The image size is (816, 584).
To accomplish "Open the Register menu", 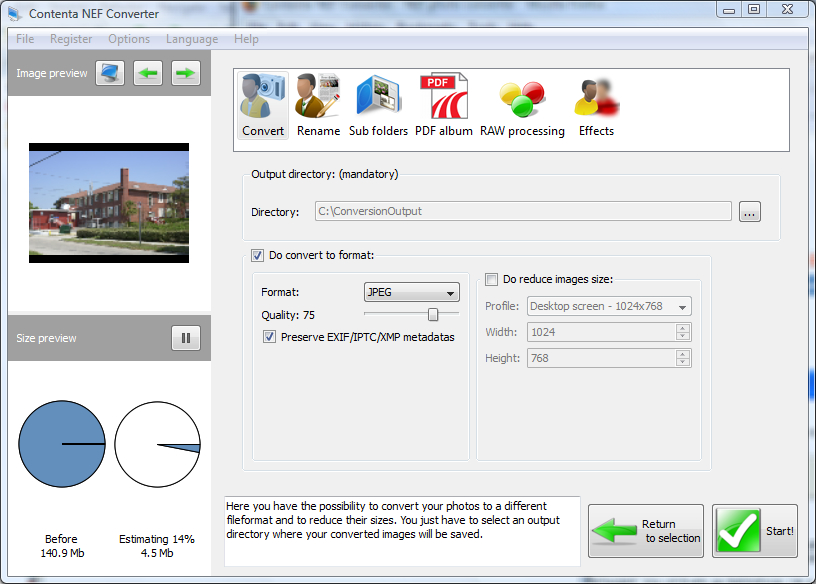I will click(71, 39).
